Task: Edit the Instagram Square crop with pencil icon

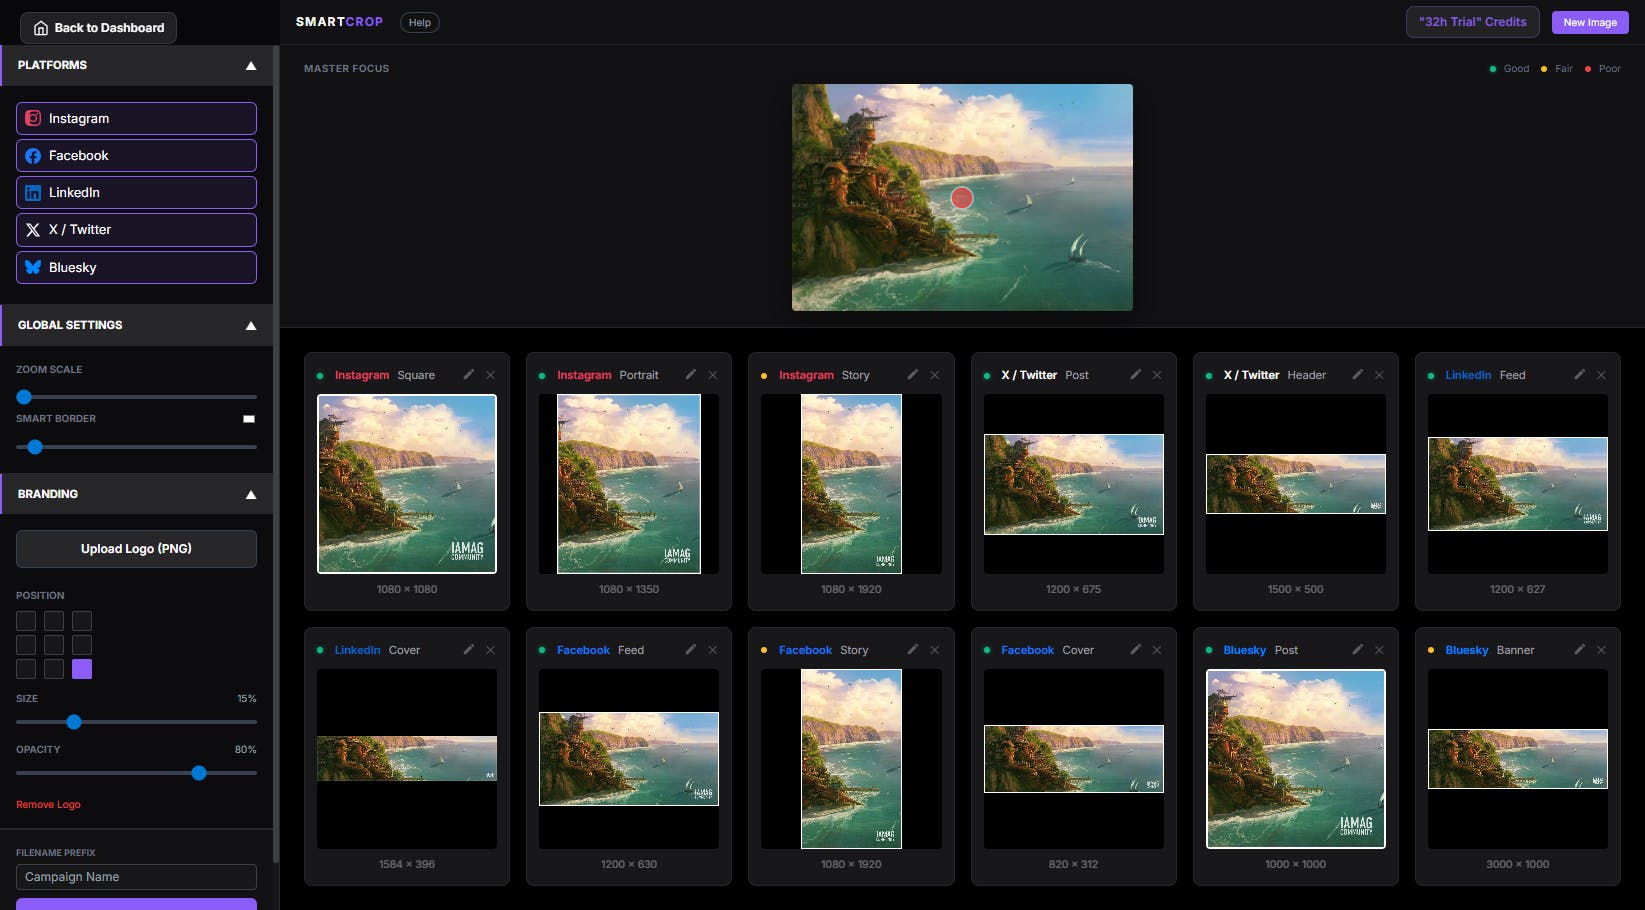Action: 468,375
